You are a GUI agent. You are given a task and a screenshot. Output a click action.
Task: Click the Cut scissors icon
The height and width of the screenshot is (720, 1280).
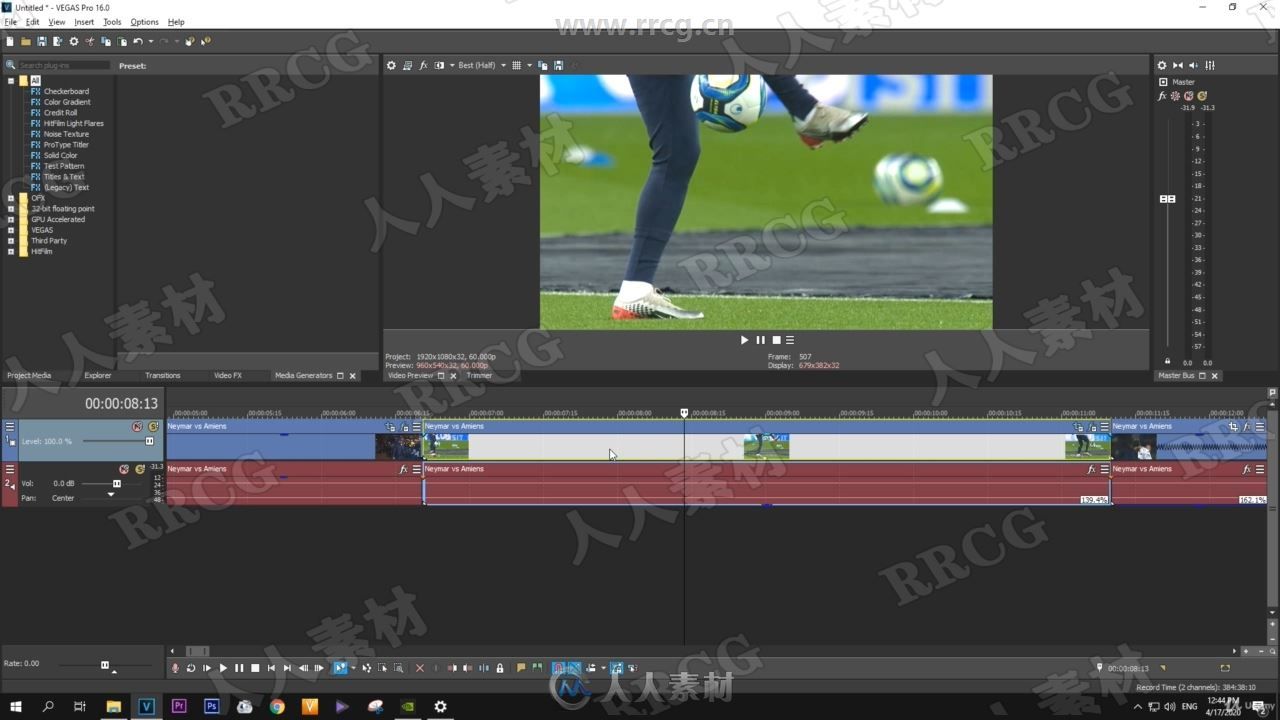89,41
